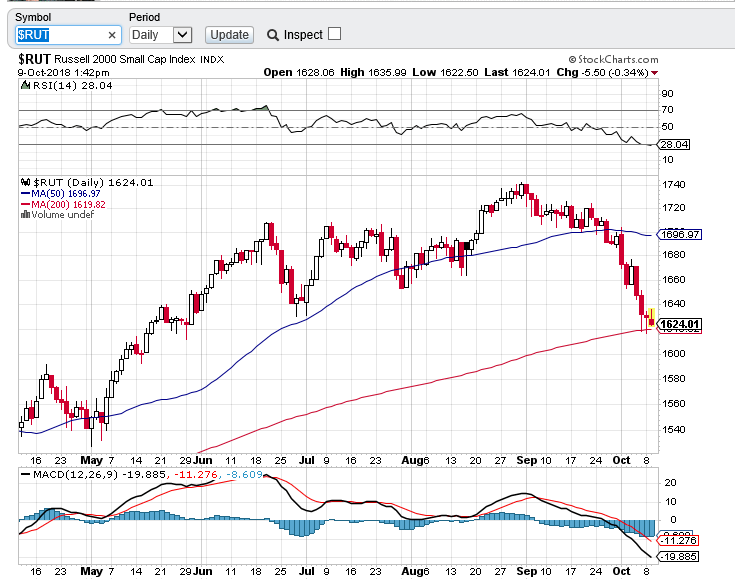
Task: Click the Chg -5.50 (-0.34%) value
Action: 602,73
